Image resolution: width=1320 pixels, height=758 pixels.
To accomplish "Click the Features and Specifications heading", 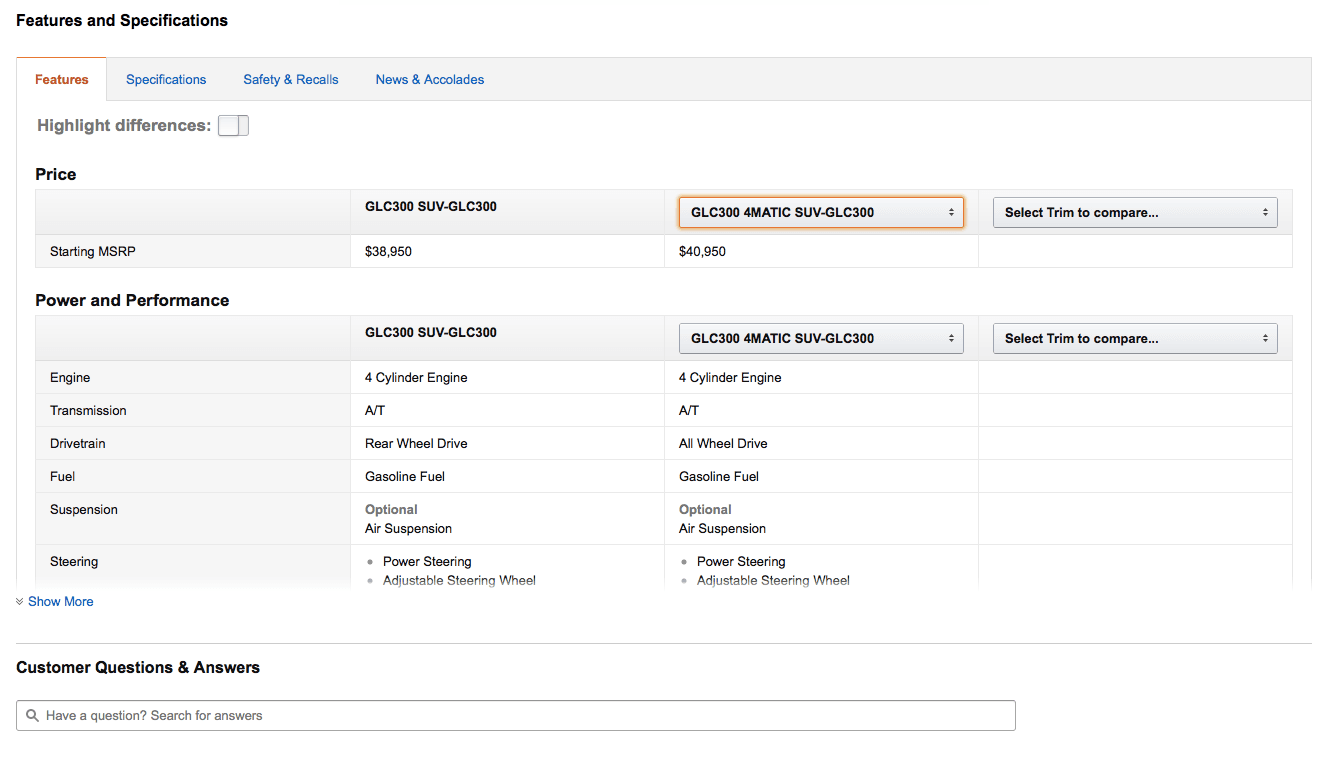I will coord(122,21).
